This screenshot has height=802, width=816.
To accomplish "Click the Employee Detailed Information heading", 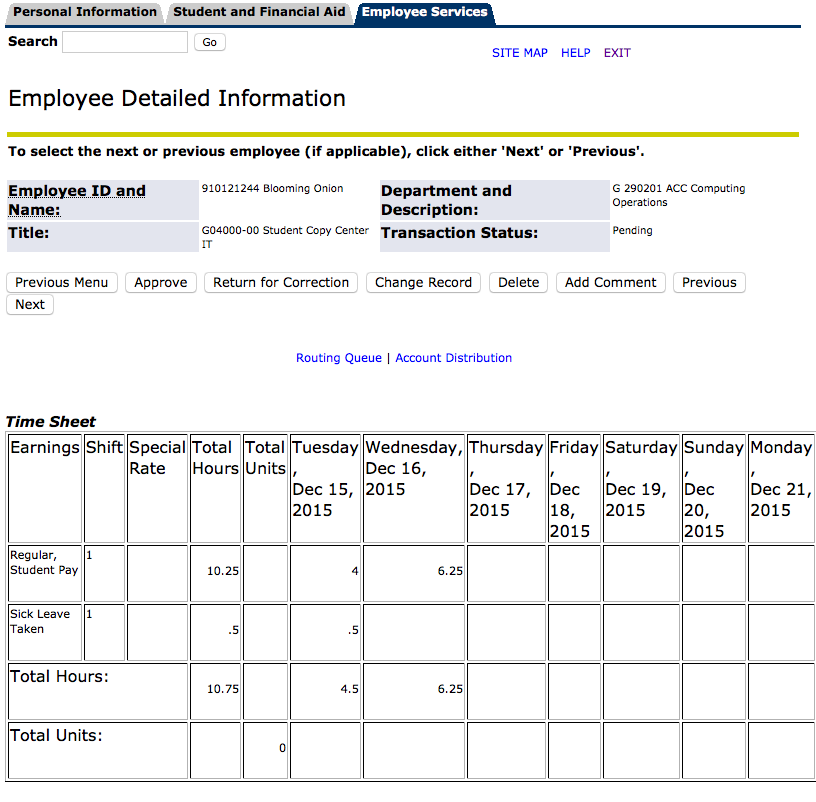I will click(x=177, y=99).
